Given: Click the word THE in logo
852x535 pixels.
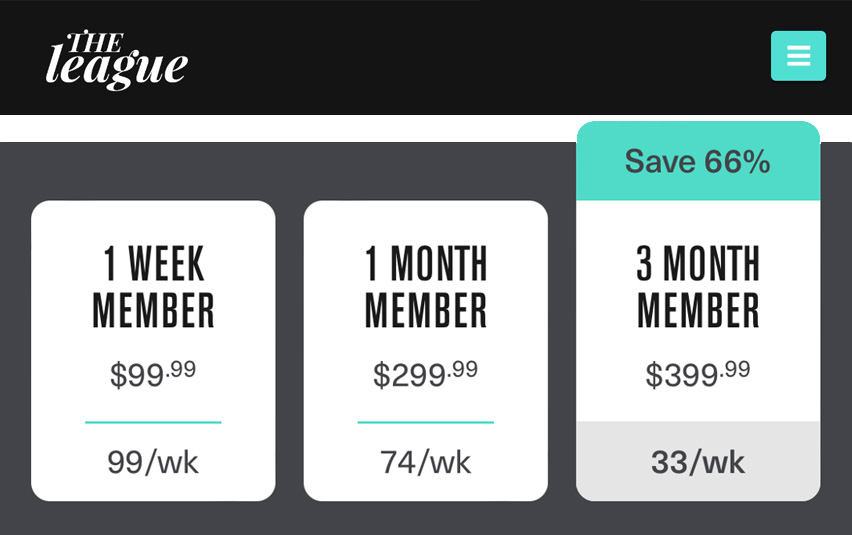Looking at the screenshot, I should tap(96, 42).
